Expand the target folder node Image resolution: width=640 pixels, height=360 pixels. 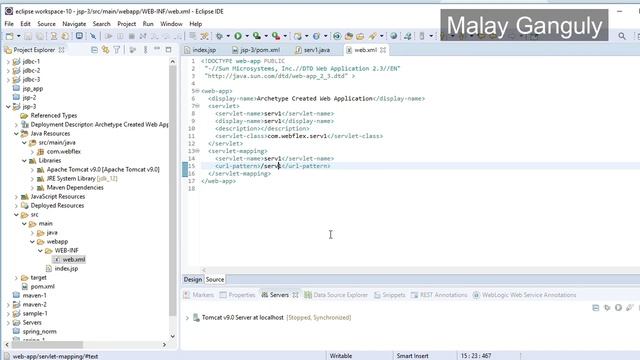tap(16, 278)
